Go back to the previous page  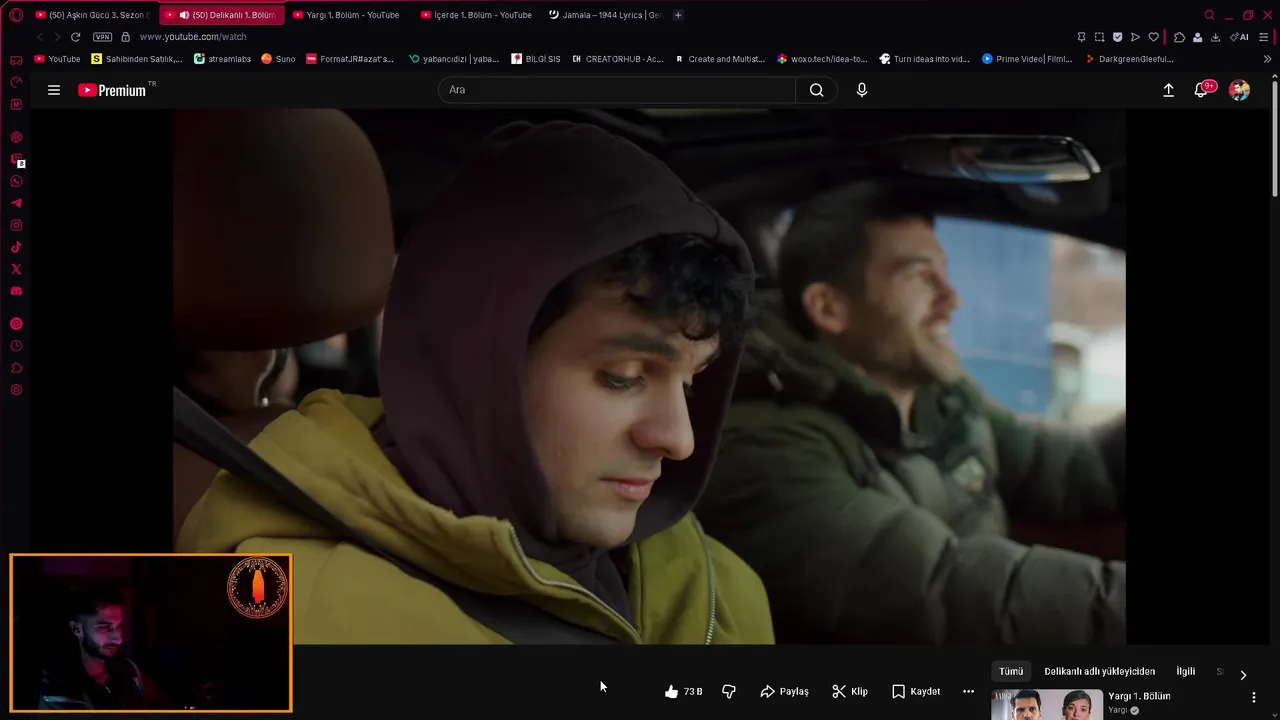click(x=40, y=37)
